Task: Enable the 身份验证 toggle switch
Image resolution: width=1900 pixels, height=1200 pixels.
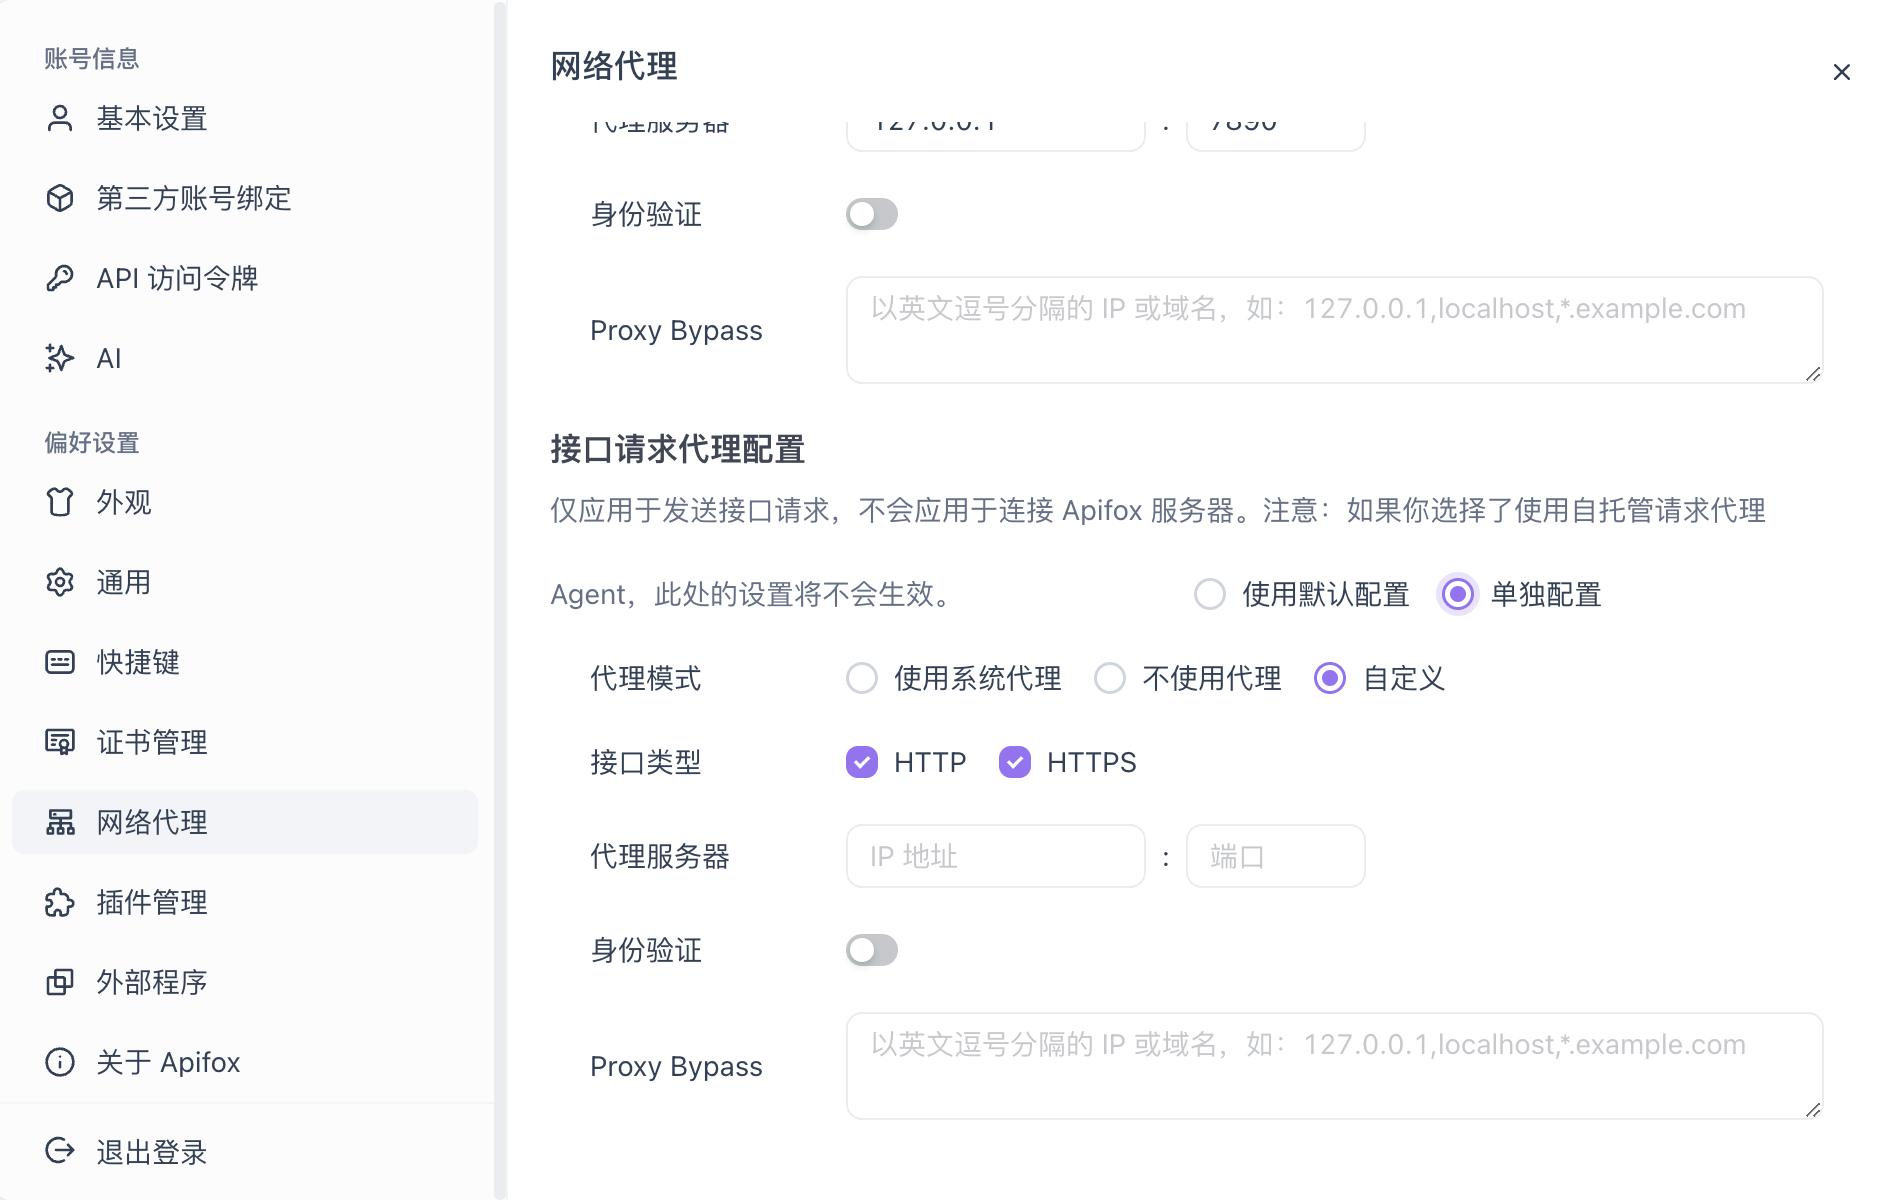Action: tap(871, 950)
